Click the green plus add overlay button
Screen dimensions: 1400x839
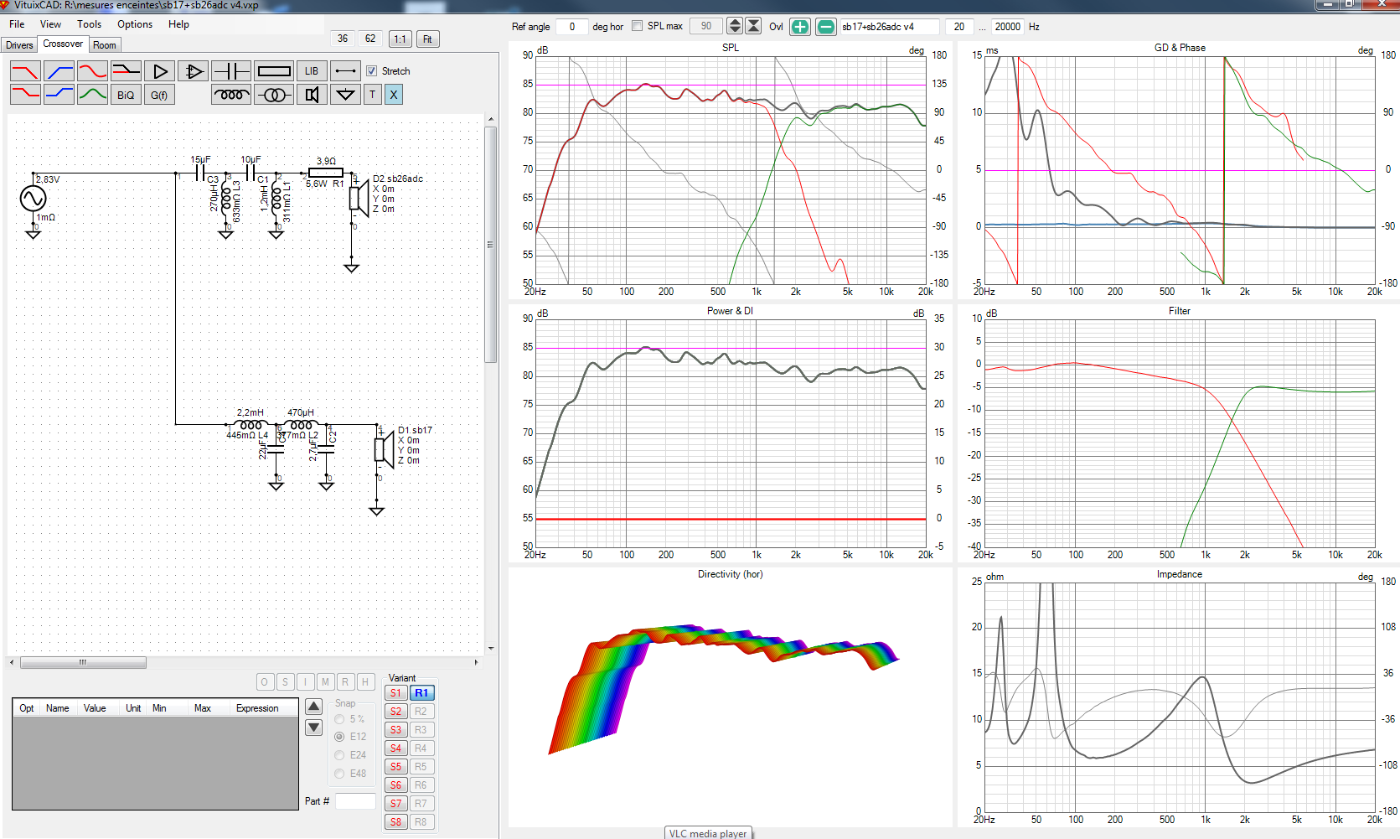point(799,26)
